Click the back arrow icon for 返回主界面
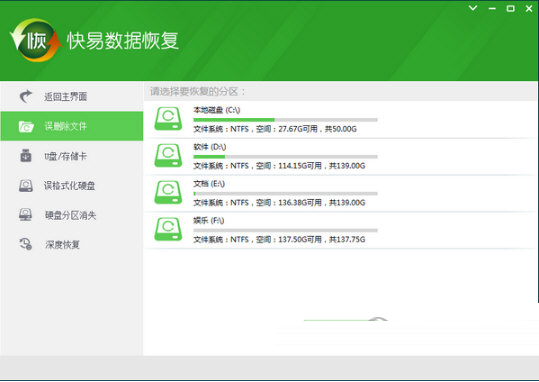Screen dimensions: 539x382 [x=26, y=97]
